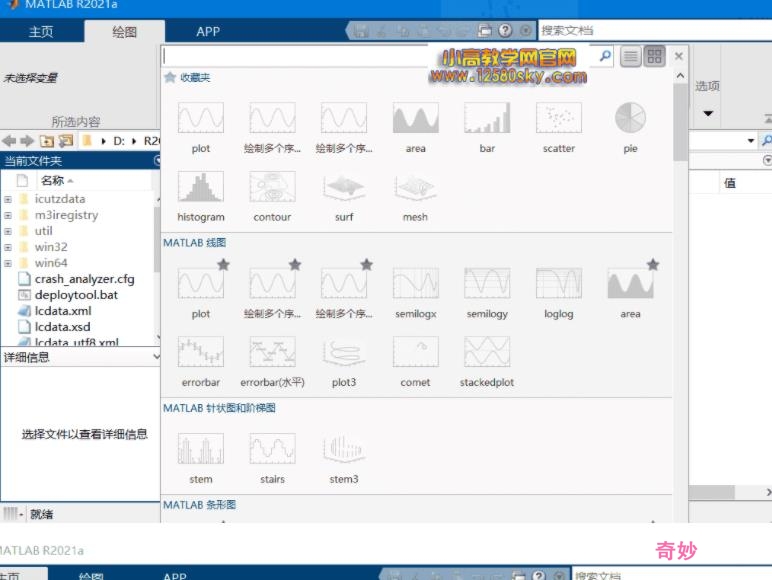Close the plot gallery popup
Viewport: 772px width, 580px height.
tap(678, 56)
